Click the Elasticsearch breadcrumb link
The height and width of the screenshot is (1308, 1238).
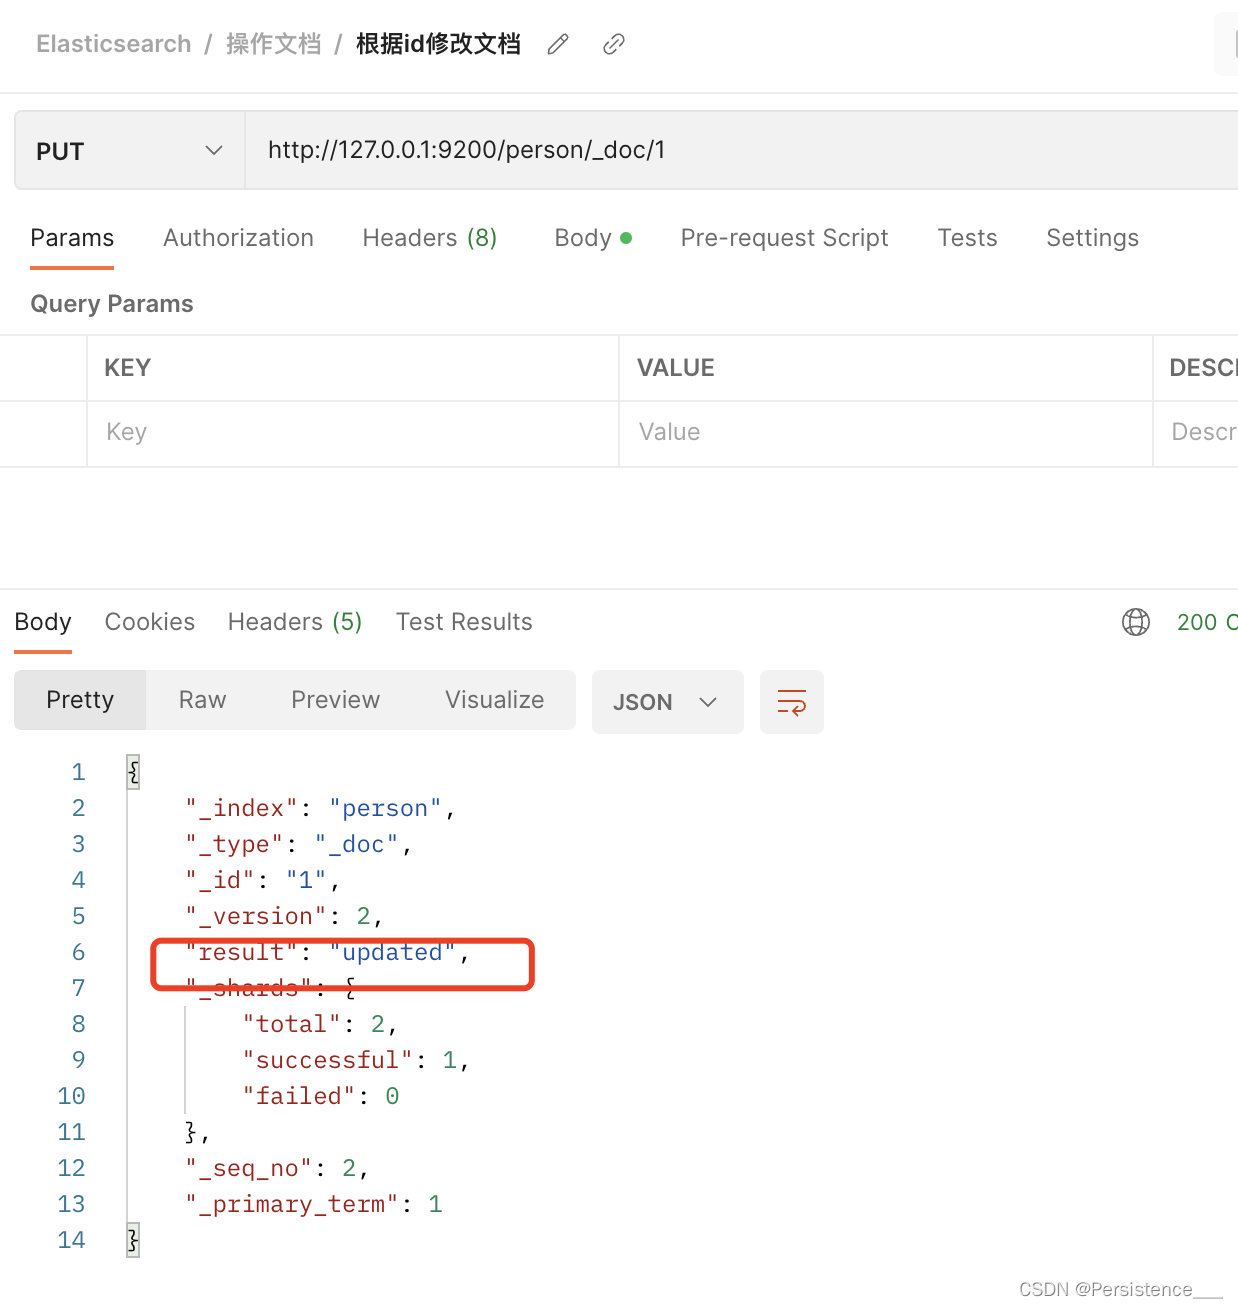click(114, 44)
